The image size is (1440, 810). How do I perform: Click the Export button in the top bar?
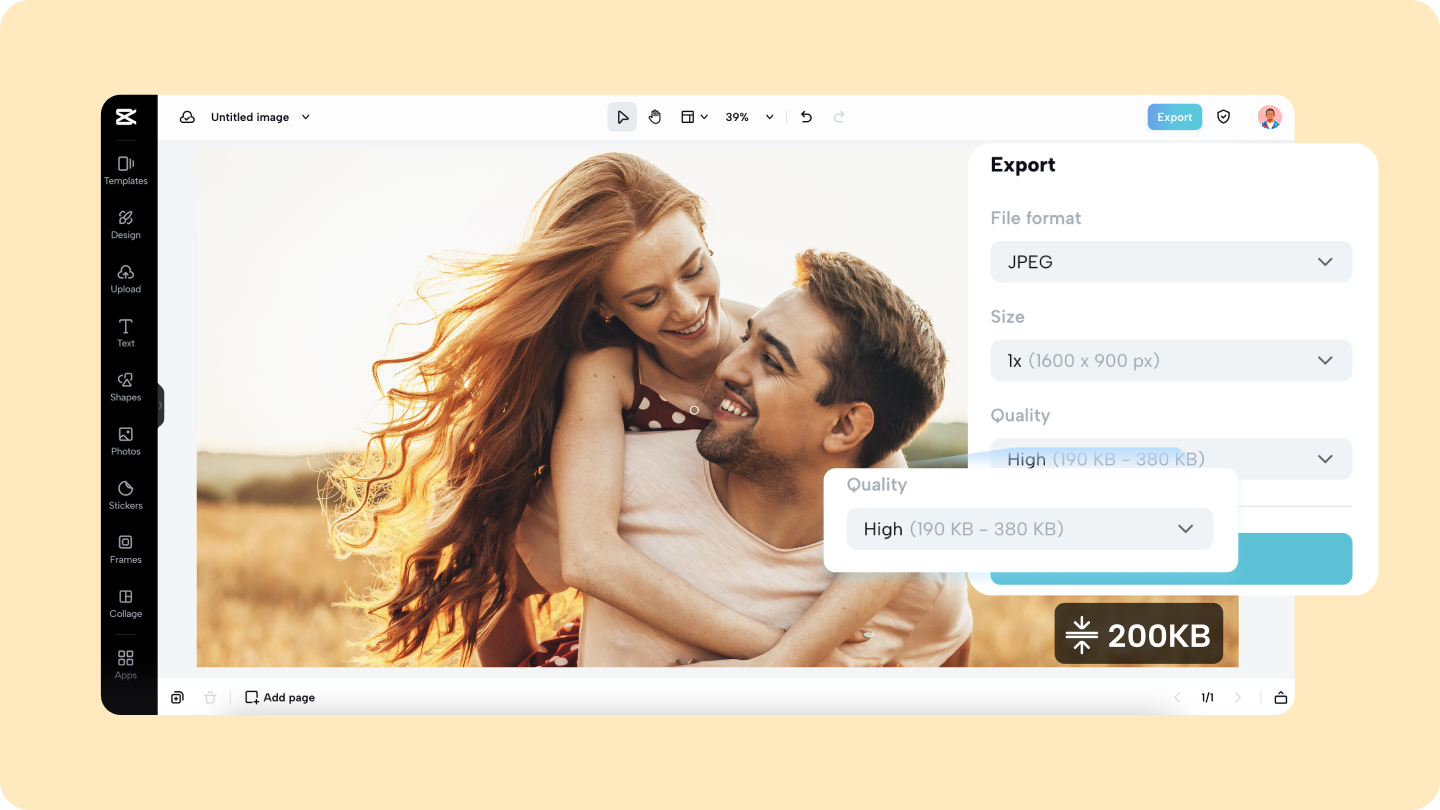1174,117
